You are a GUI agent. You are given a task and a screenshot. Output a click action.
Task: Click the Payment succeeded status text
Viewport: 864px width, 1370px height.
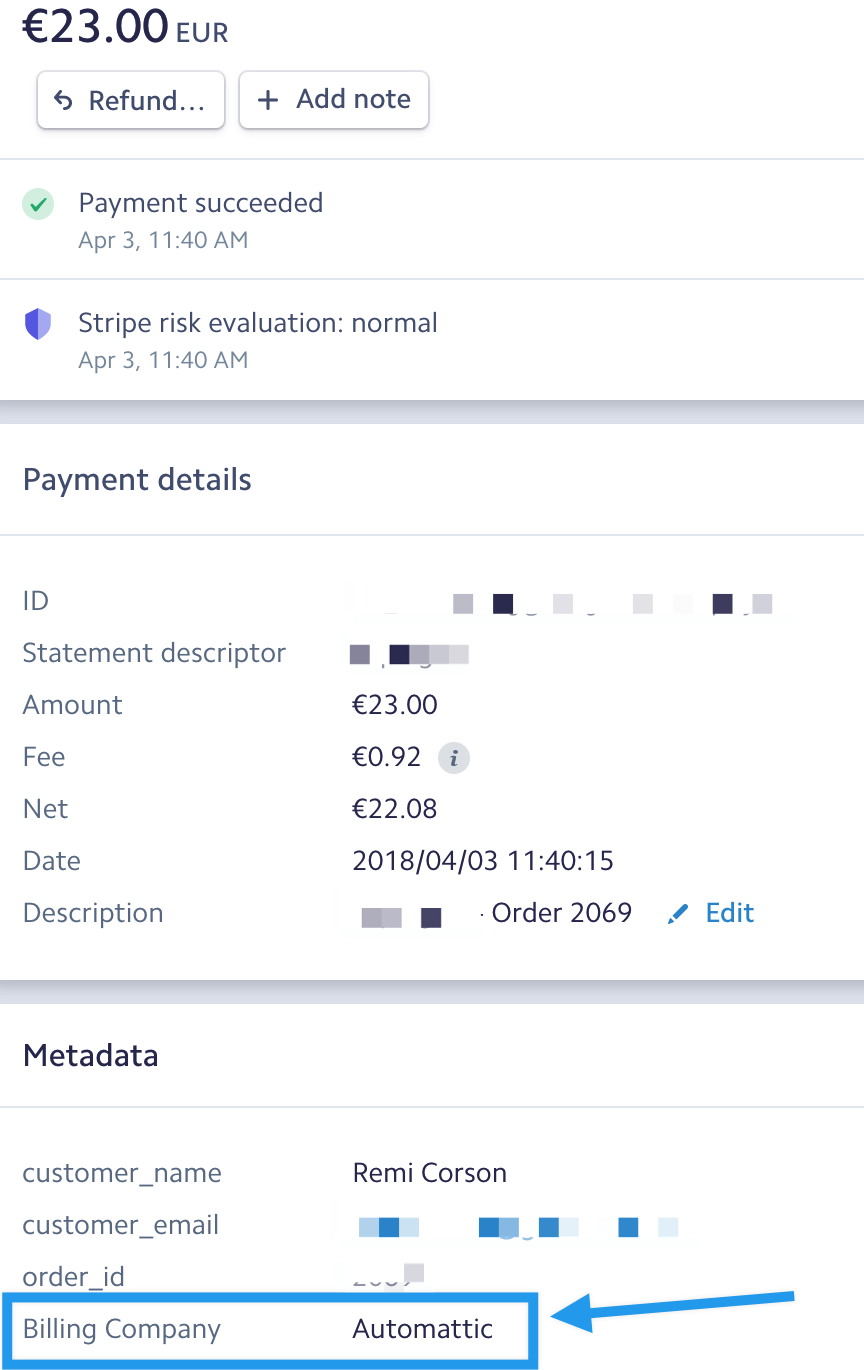point(201,203)
